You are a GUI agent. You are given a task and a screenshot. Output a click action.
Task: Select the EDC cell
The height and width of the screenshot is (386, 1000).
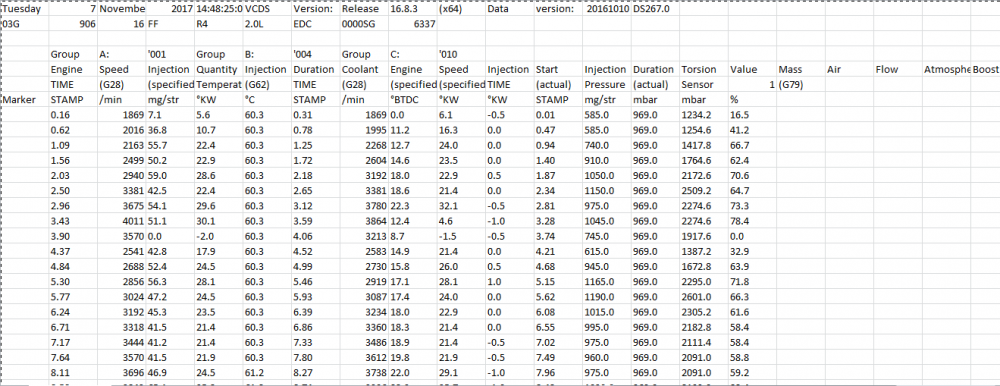click(316, 25)
